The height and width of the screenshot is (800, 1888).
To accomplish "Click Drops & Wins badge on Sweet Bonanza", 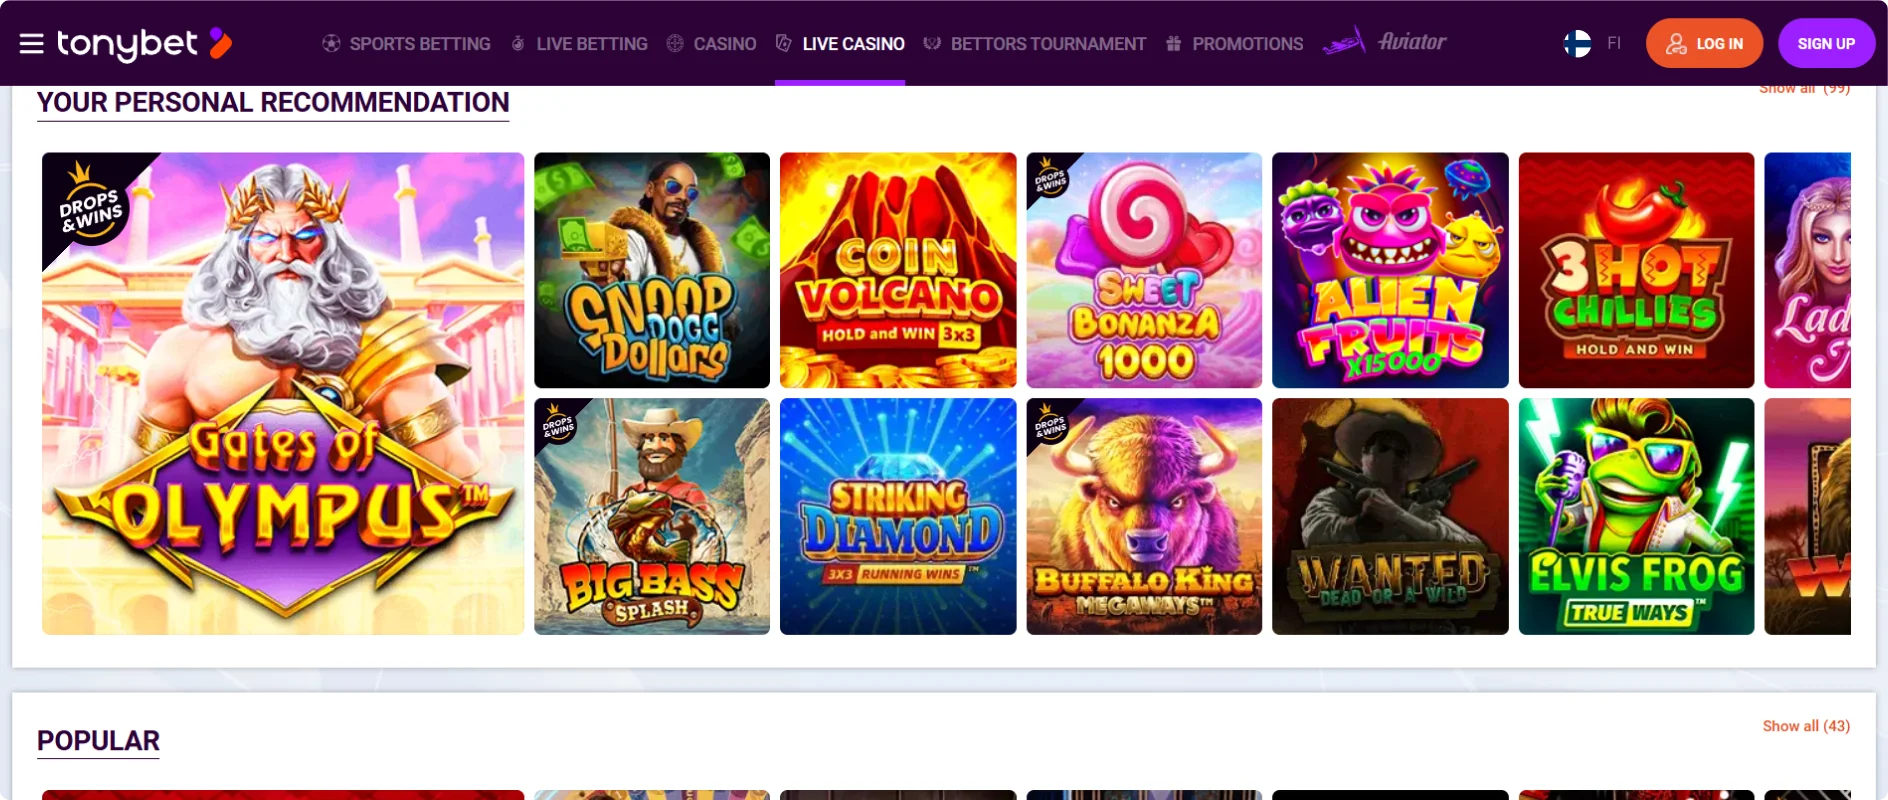I will (1050, 178).
